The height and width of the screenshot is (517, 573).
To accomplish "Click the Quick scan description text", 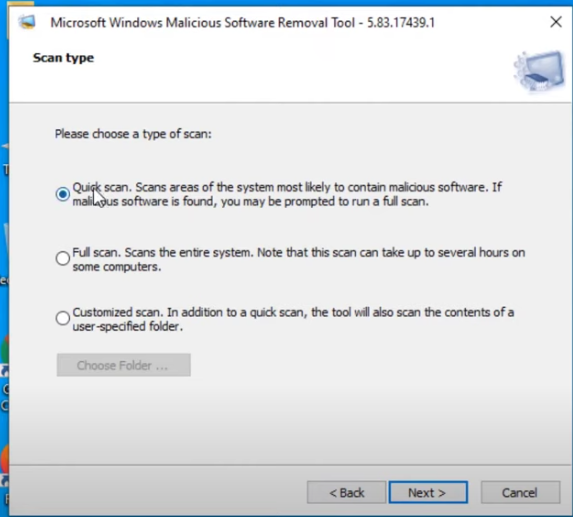I will [x=287, y=194].
